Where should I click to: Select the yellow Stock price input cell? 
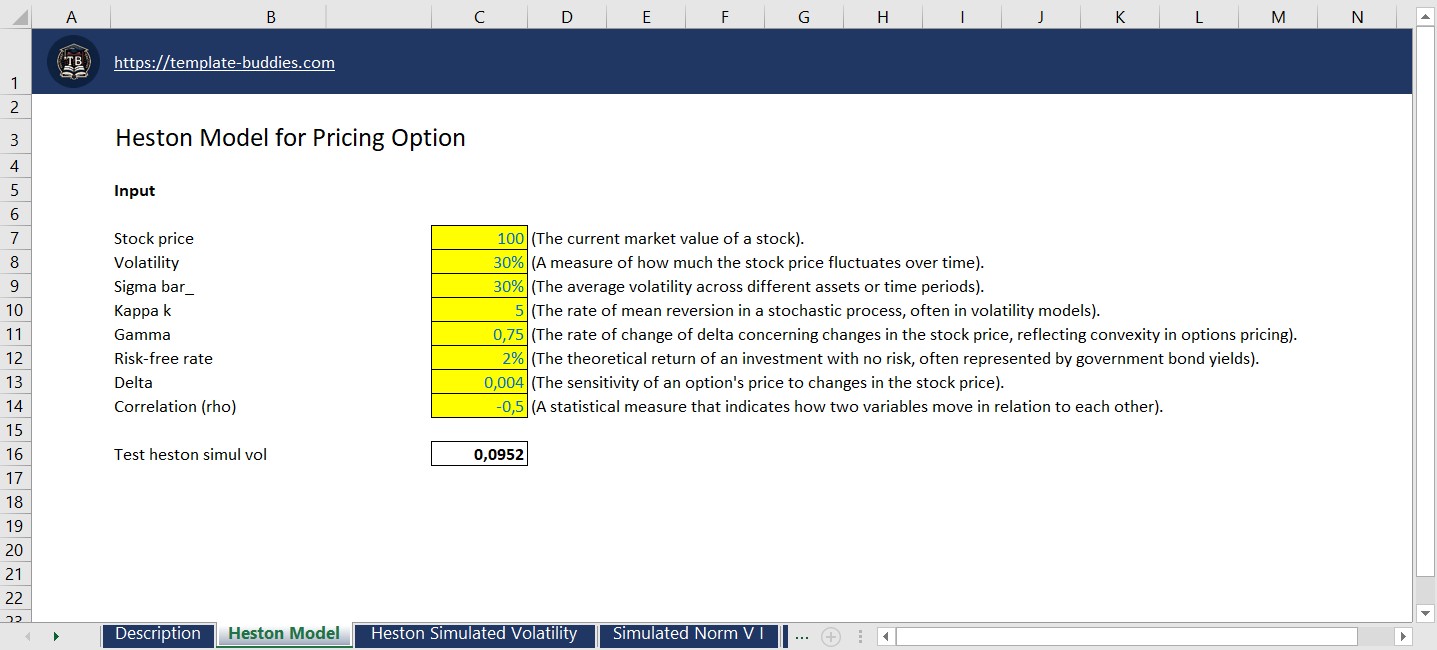(x=479, y=238)
